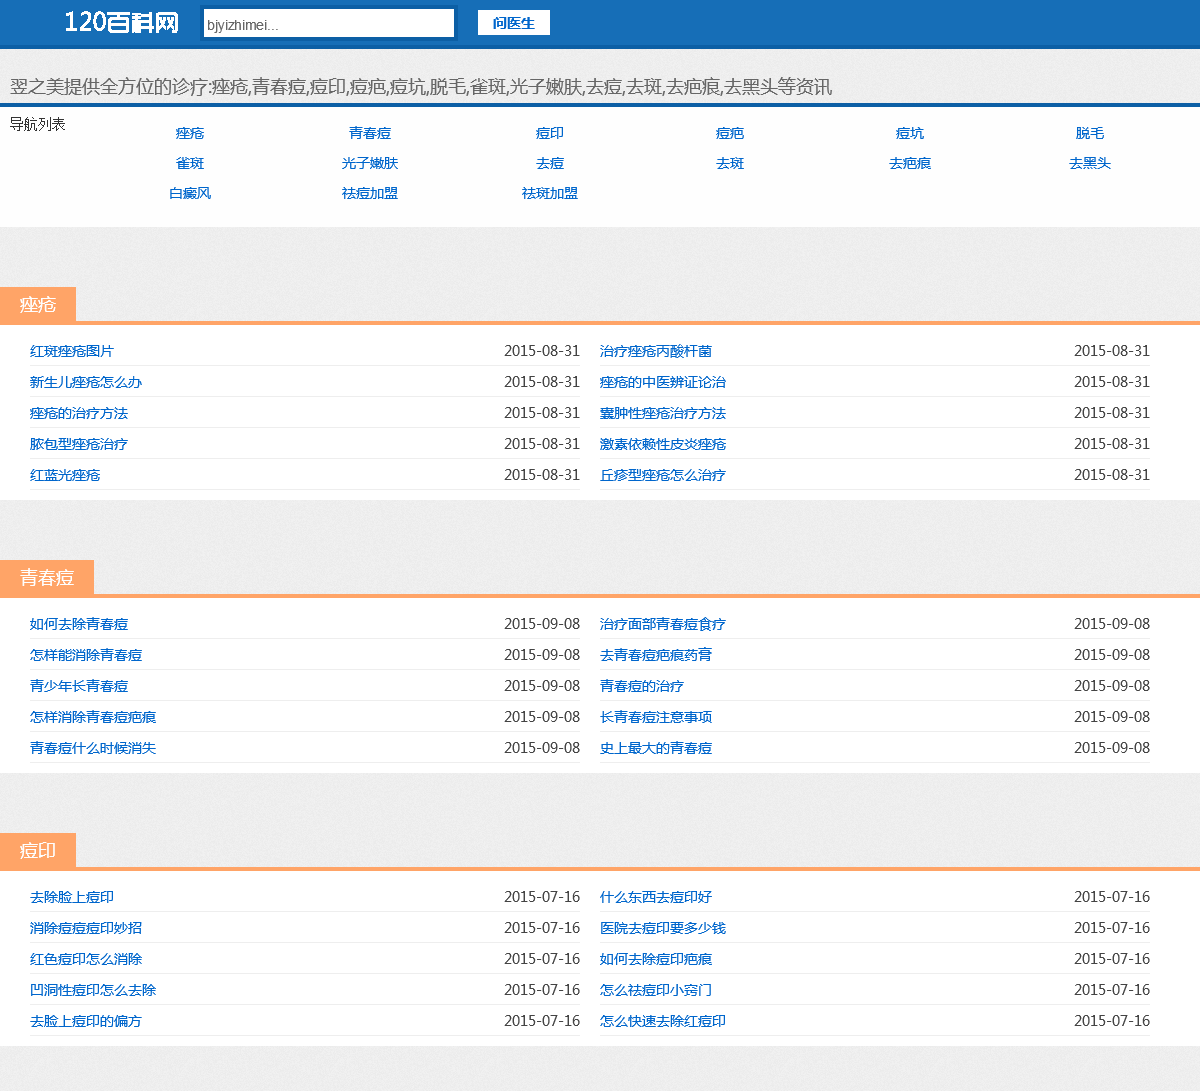Select 光子嫩肤 in the navigation list
Viewport: 1200px width, 1091px height.
click(370, 163)
